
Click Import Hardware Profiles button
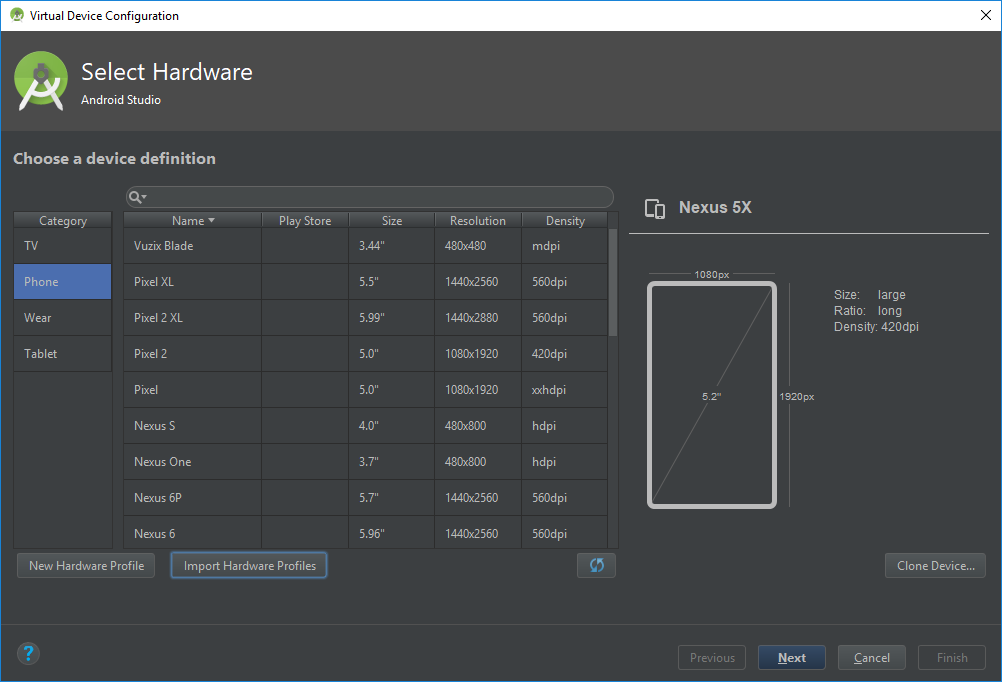[249, 566]
